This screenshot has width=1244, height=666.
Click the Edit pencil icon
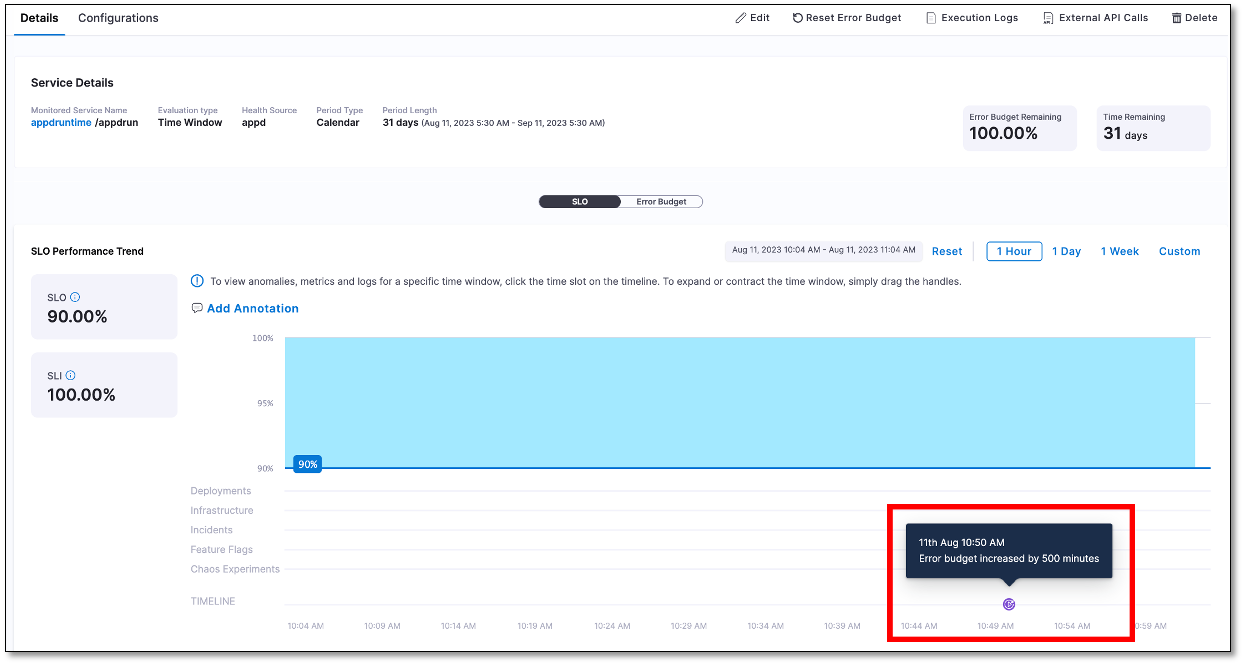pyautogui.click(x=740, y=18)
